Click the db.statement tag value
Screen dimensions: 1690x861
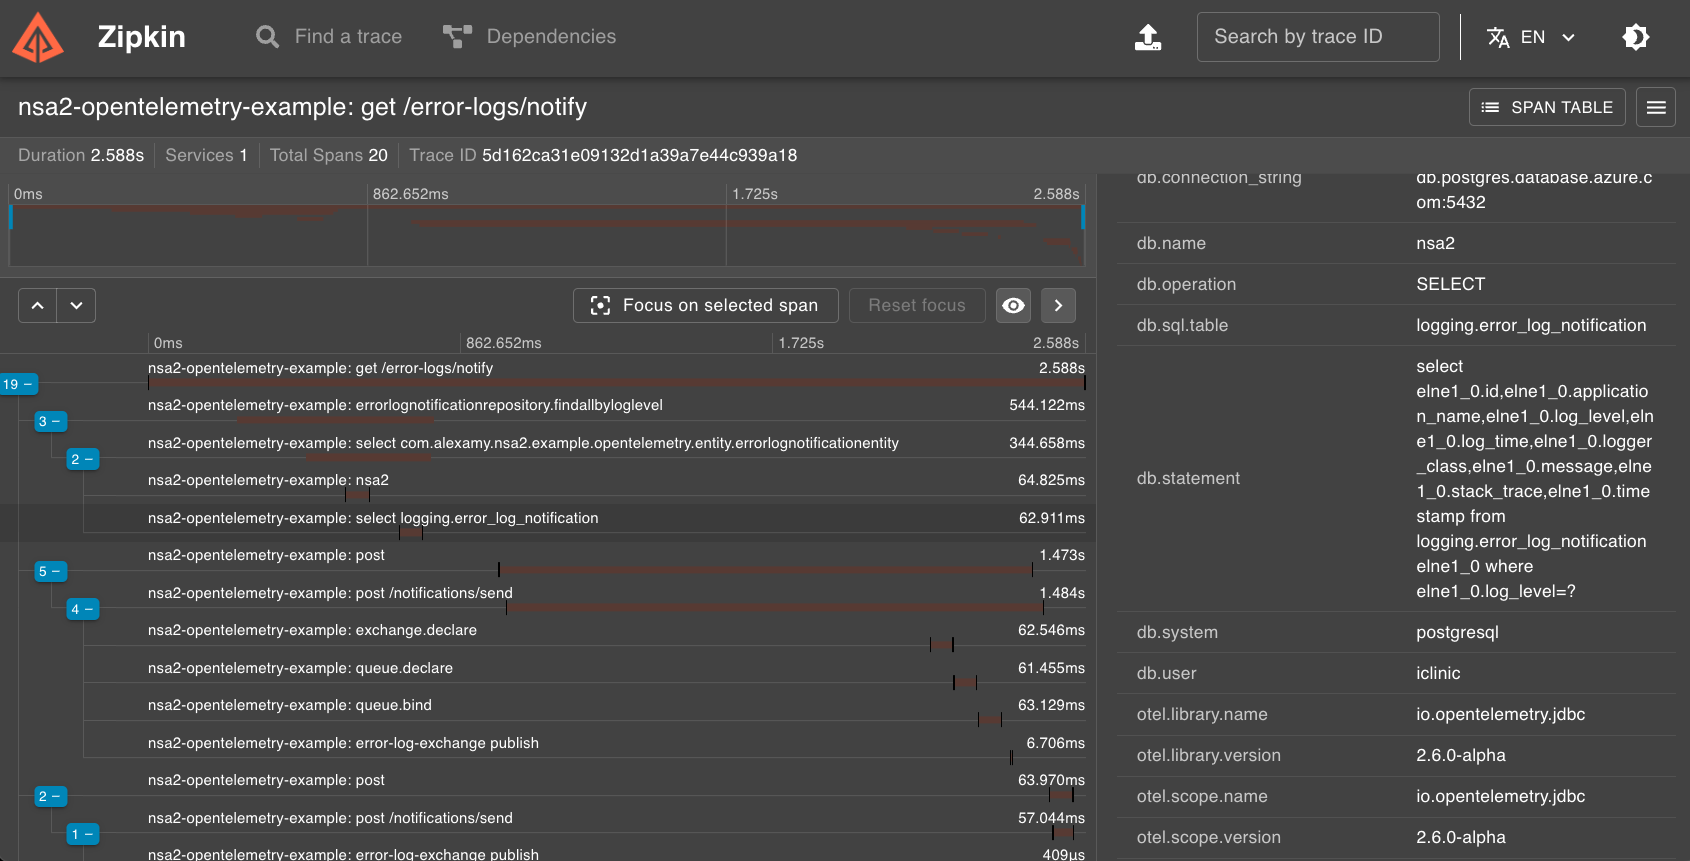(1534, 479)
